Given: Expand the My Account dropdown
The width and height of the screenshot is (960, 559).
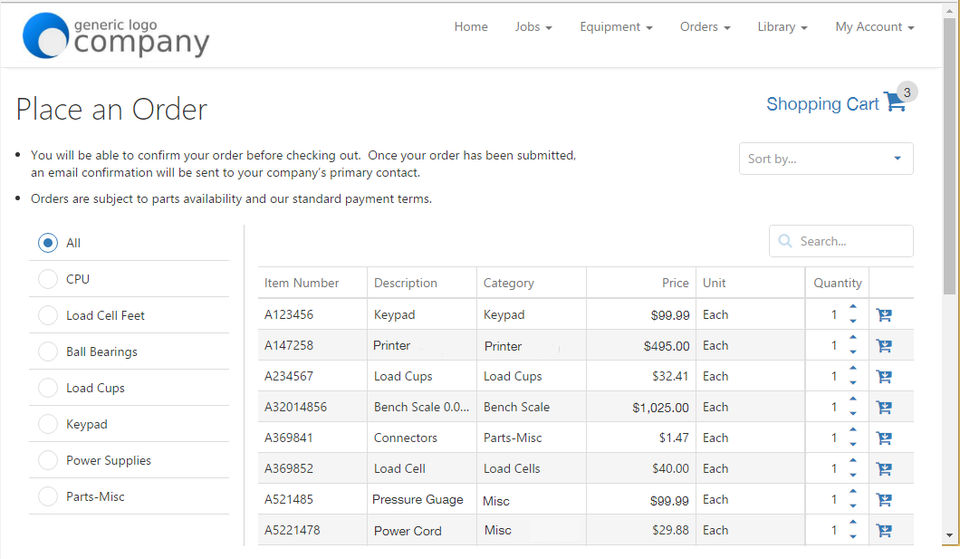Looking at the screenshot, I should 874,27.
